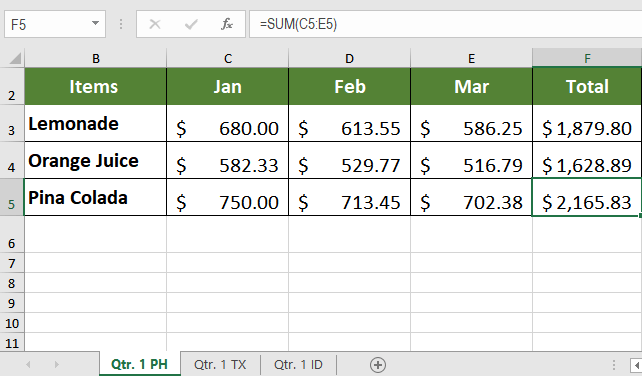
Task: Select cell with 680.00
Action: click(228, 123)
